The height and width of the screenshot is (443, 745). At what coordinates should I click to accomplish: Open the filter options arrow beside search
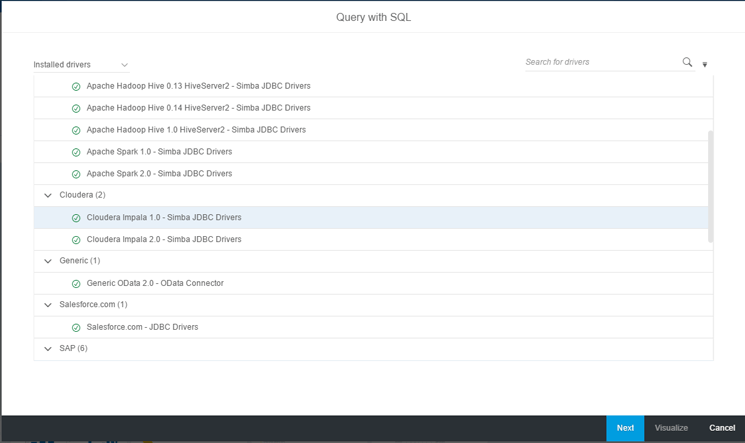[x=705, y=64]
